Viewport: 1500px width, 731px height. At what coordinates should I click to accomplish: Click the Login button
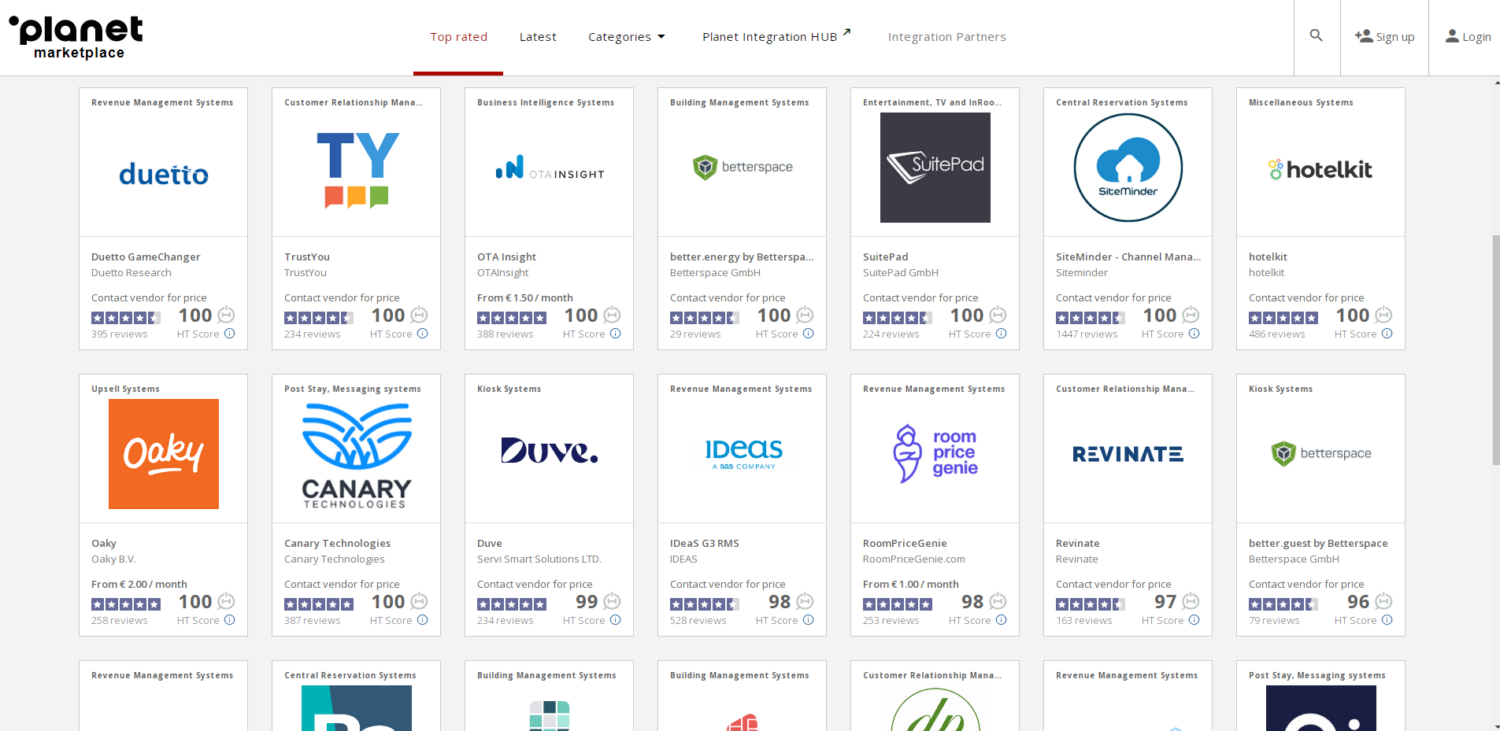[1467, 37]
